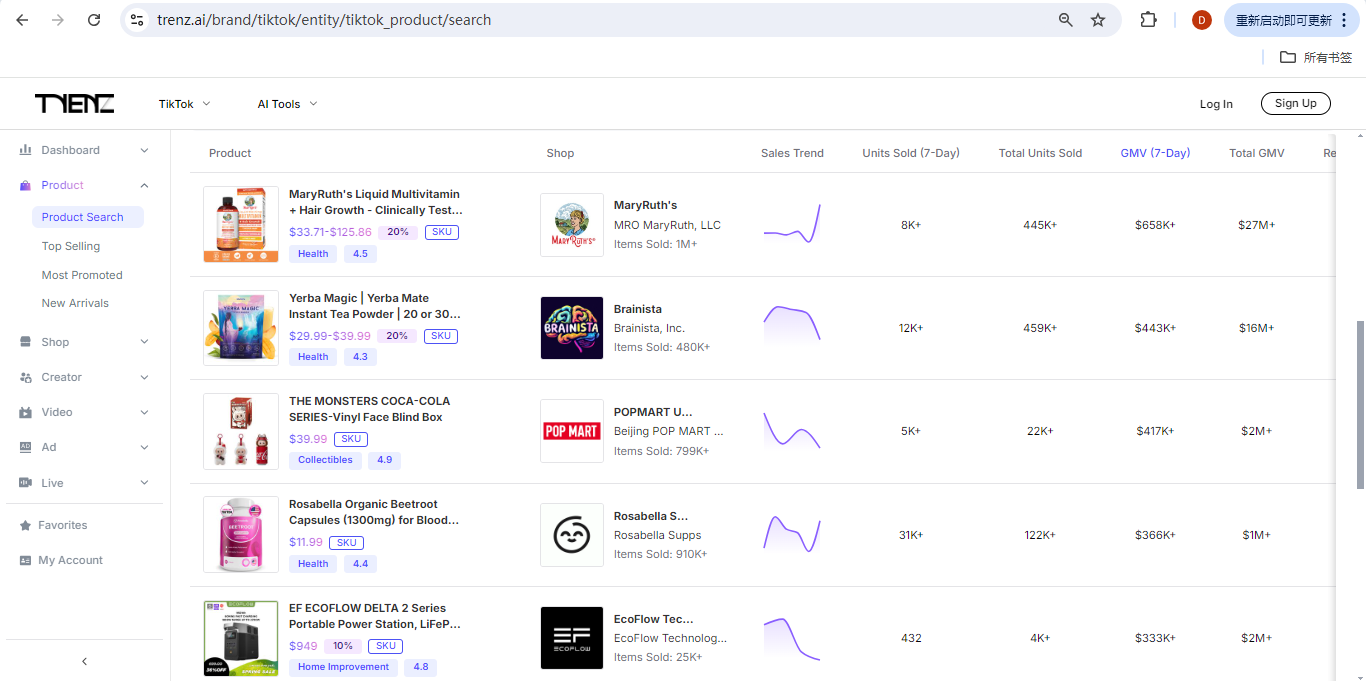This screenshot has height=681, width=1366.
Task: Collapse the Product sidebar section
Action: pos(144,185)
